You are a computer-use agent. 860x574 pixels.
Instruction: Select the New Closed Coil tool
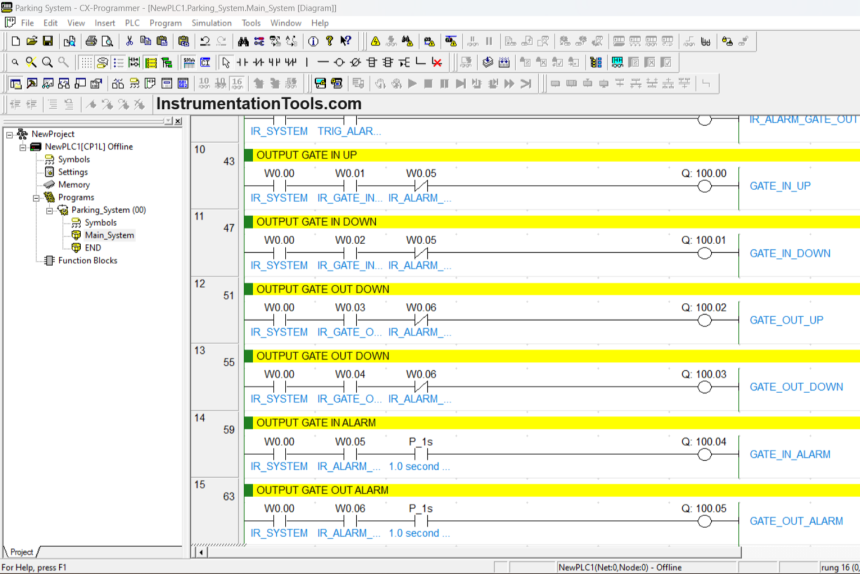355,62
